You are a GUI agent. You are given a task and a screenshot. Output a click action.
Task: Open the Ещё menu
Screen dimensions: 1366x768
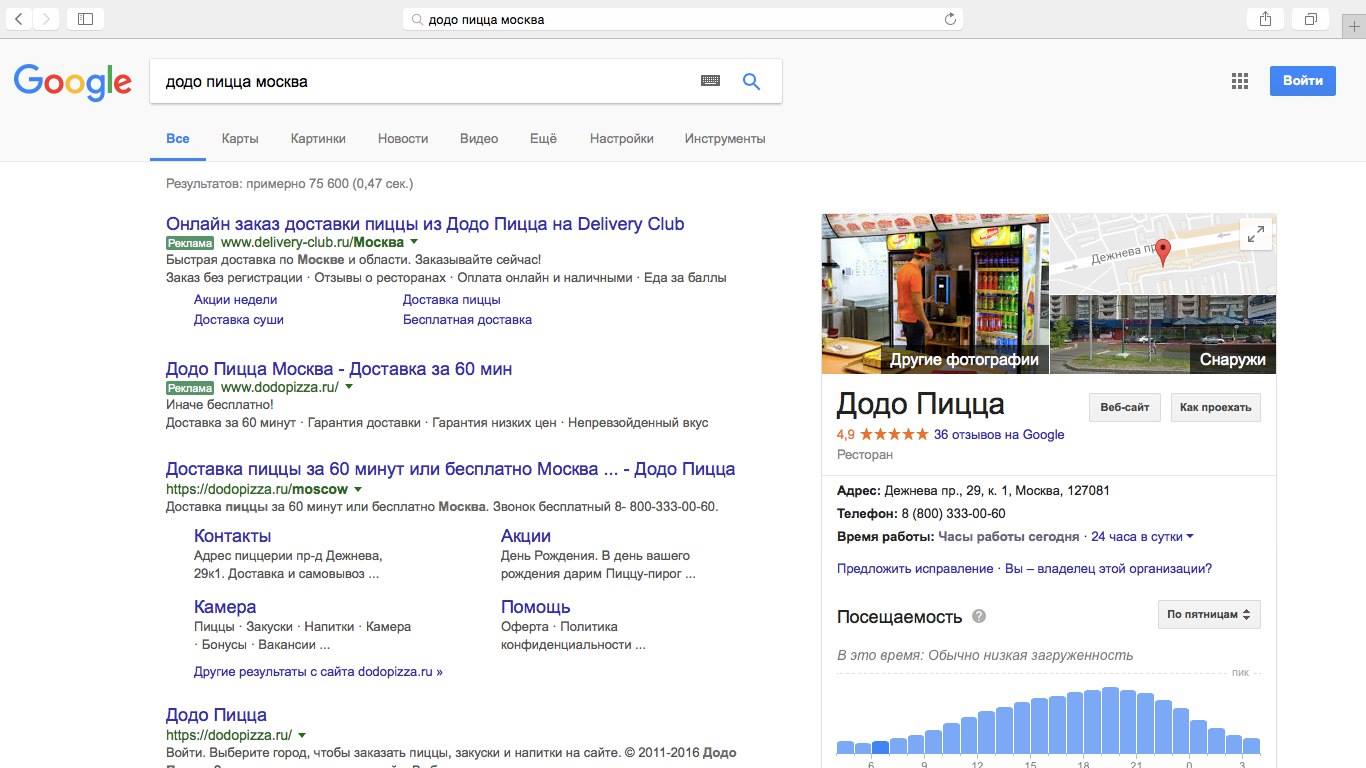[543, 139]
